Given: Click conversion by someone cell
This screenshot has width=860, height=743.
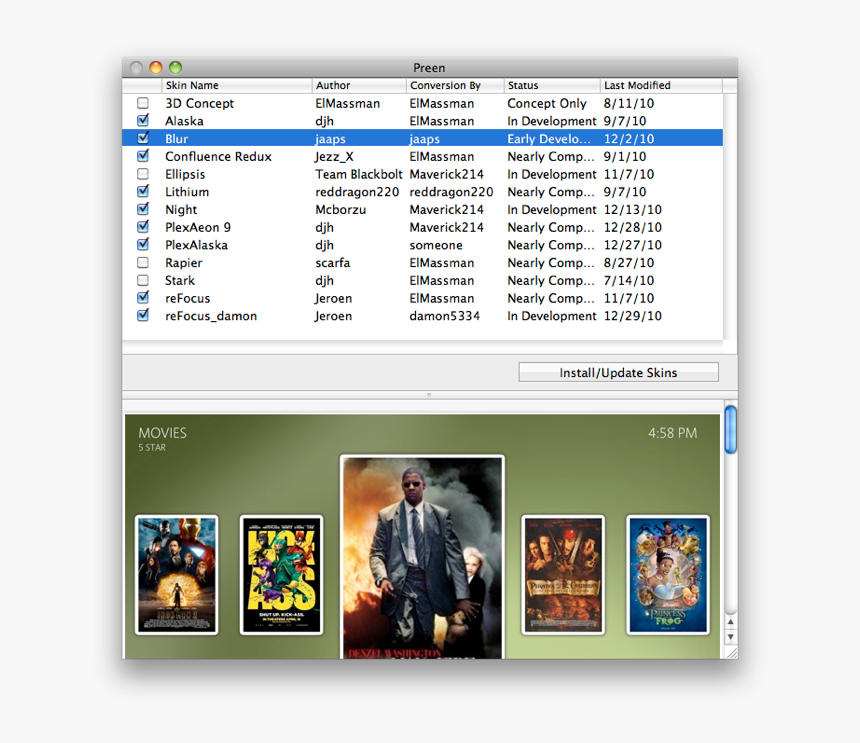Looking at the screenshot, I should [x=436, y=245].
